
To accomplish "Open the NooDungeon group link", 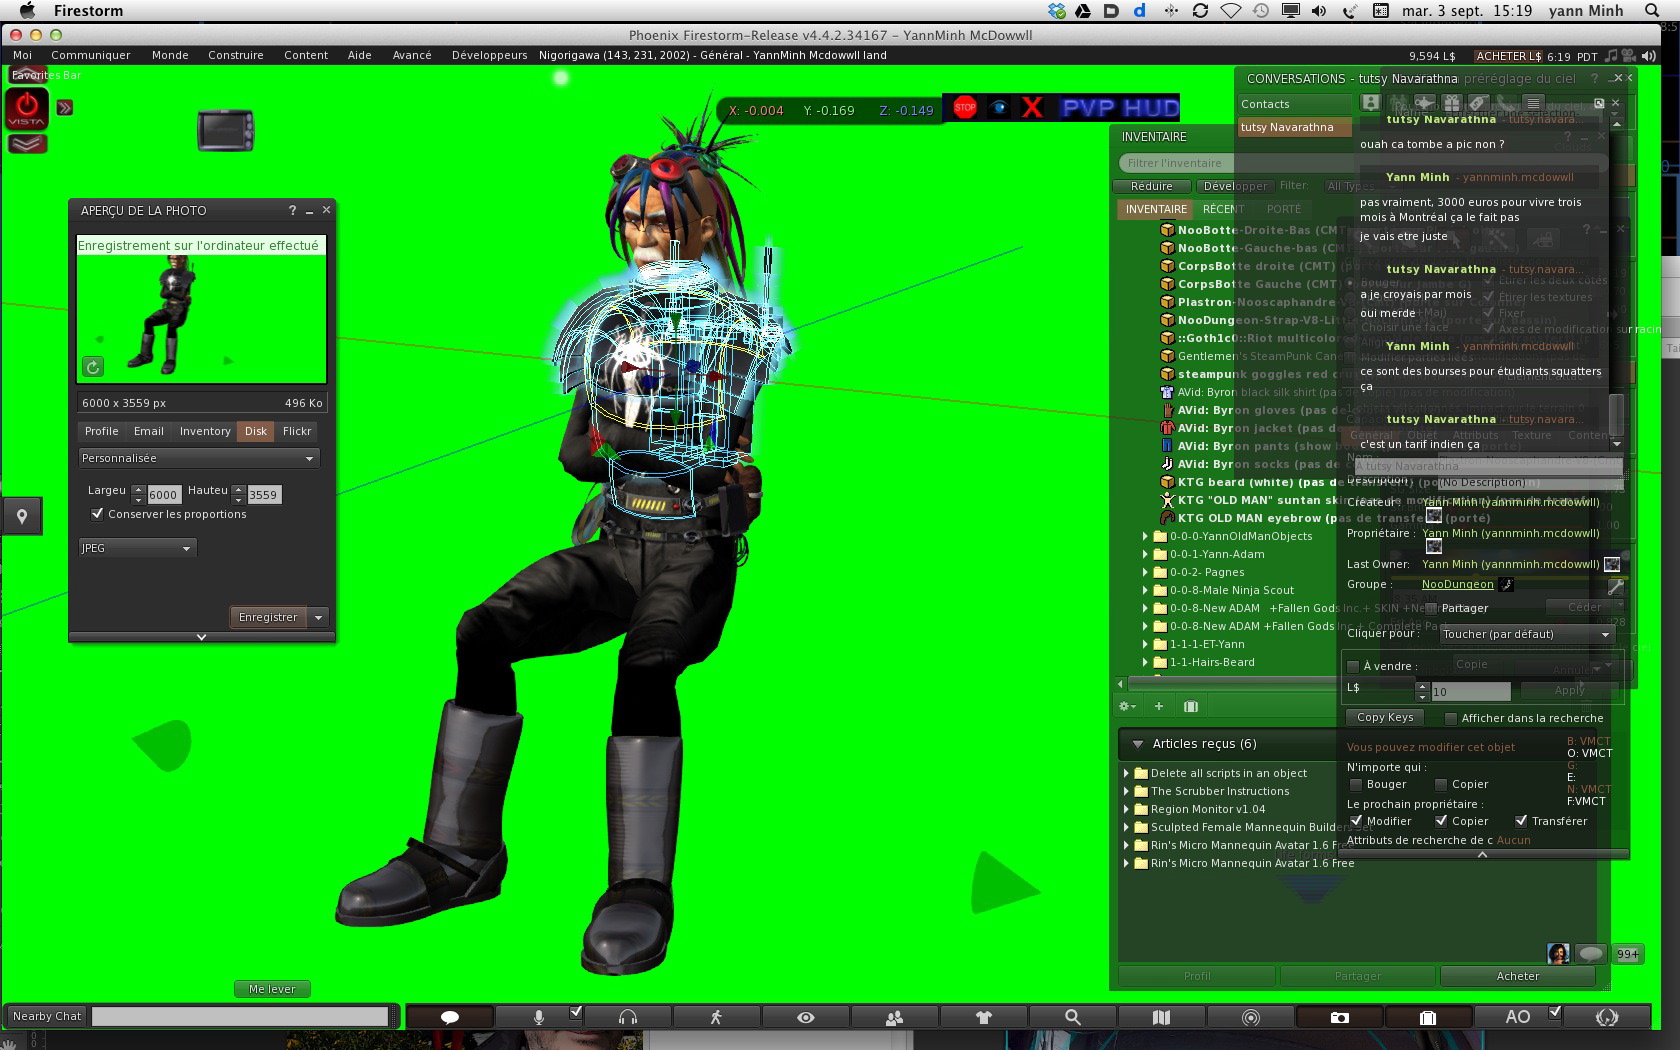I will tap(1457, 584).
